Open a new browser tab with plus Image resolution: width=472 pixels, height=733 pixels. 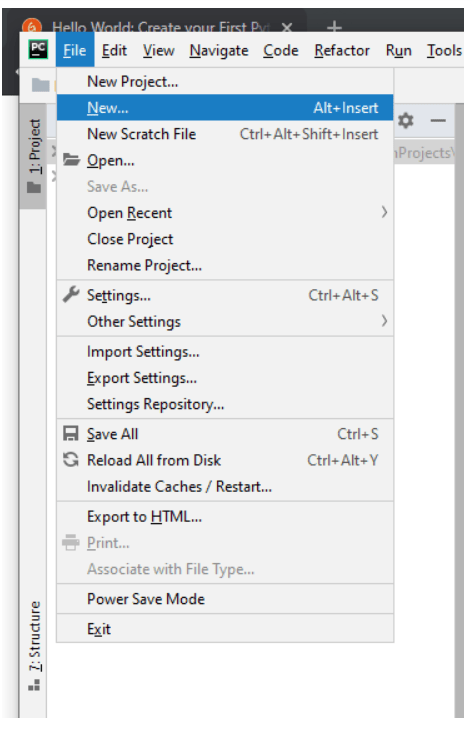[334, 27]
